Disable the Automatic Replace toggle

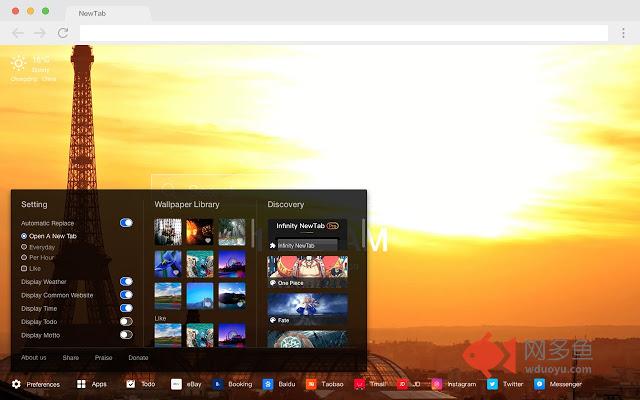click(126, 223)
